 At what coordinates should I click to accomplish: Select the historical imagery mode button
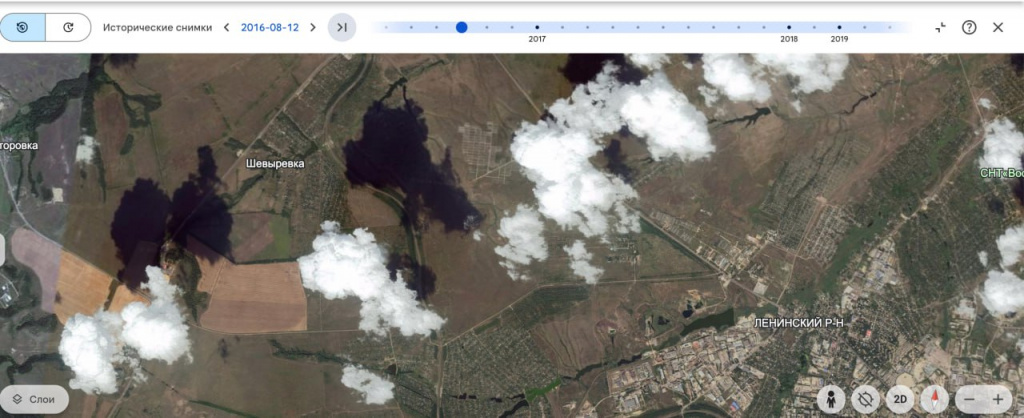(23, 27)
